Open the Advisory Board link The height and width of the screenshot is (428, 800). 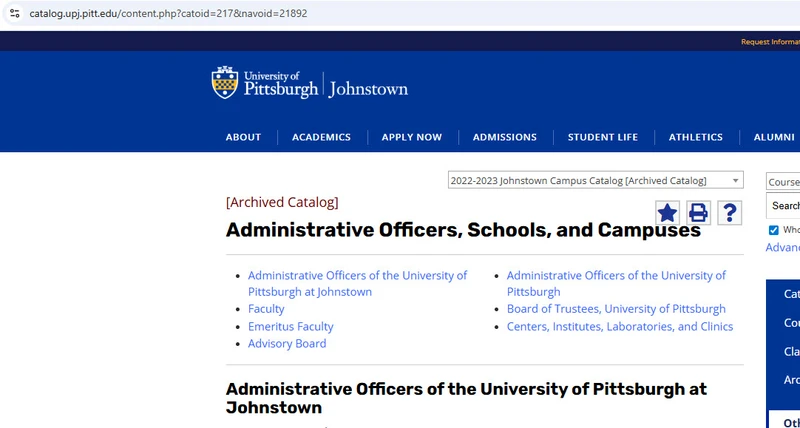[x=287, y=344]
